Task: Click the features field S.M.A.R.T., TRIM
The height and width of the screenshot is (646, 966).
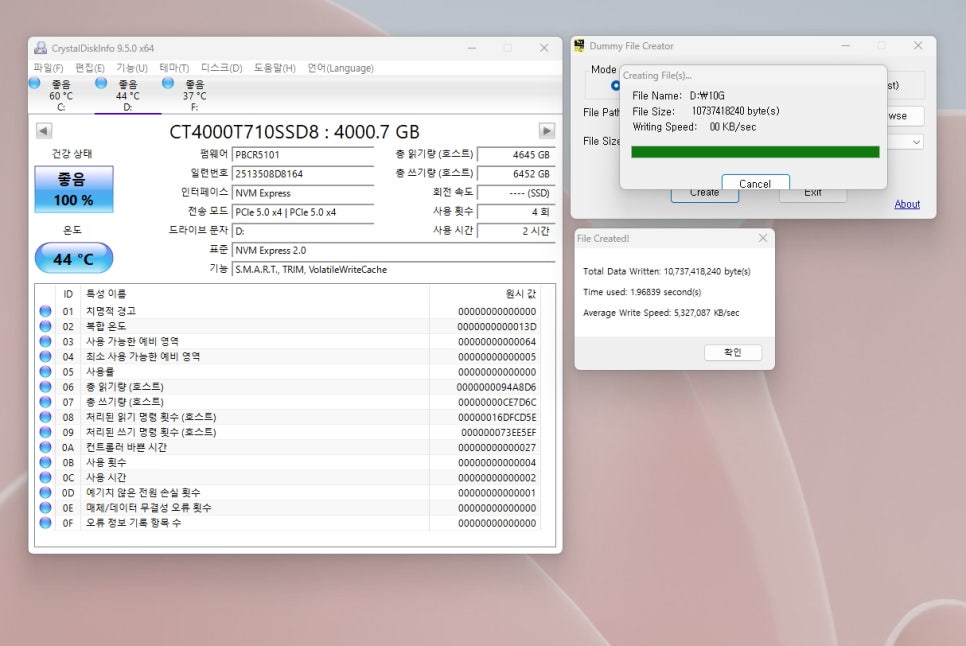Action: [x=393, y=269]
